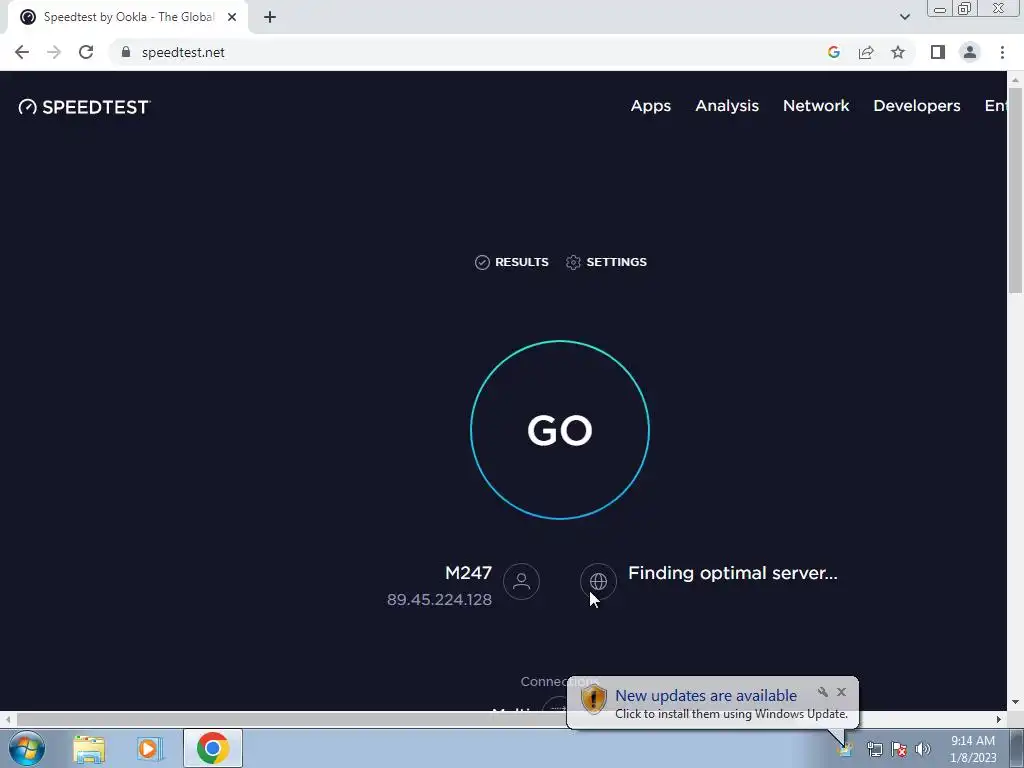This screenshot has width=1024, height=768.
Task: Close the Speedtest by Ookla tab
Action: (x=232, y=17)
